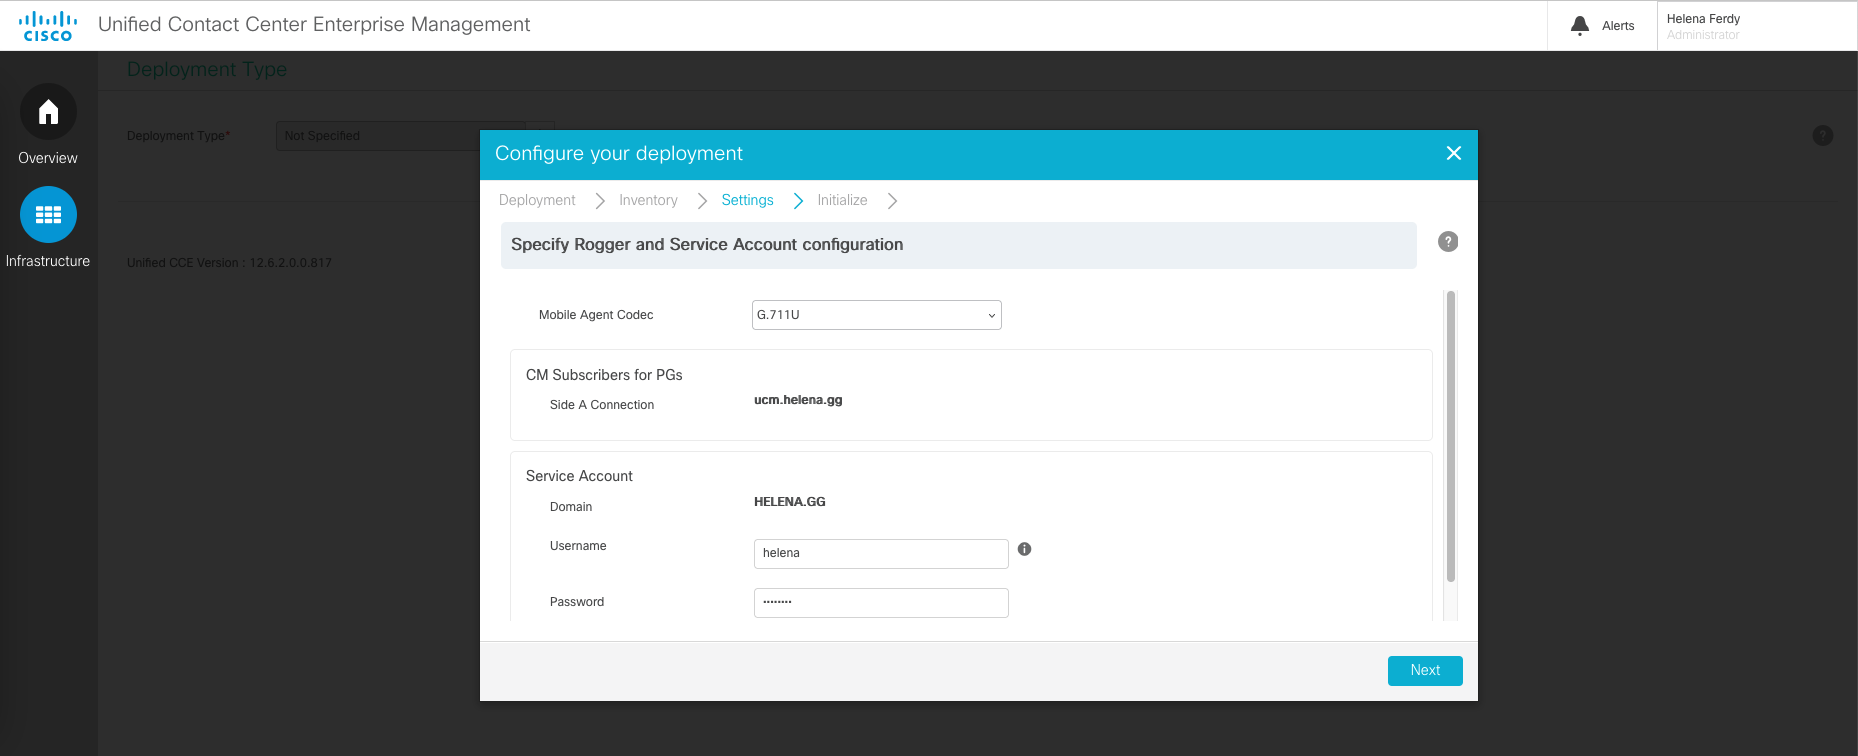Close the Configure your deployment dialog
Viewport: 1858px width, 756px height.
click(1453, 153)
